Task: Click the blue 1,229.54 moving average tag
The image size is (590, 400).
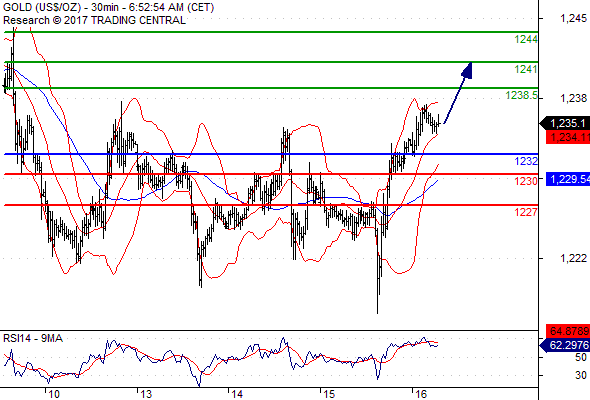Action: coord(568,179)
